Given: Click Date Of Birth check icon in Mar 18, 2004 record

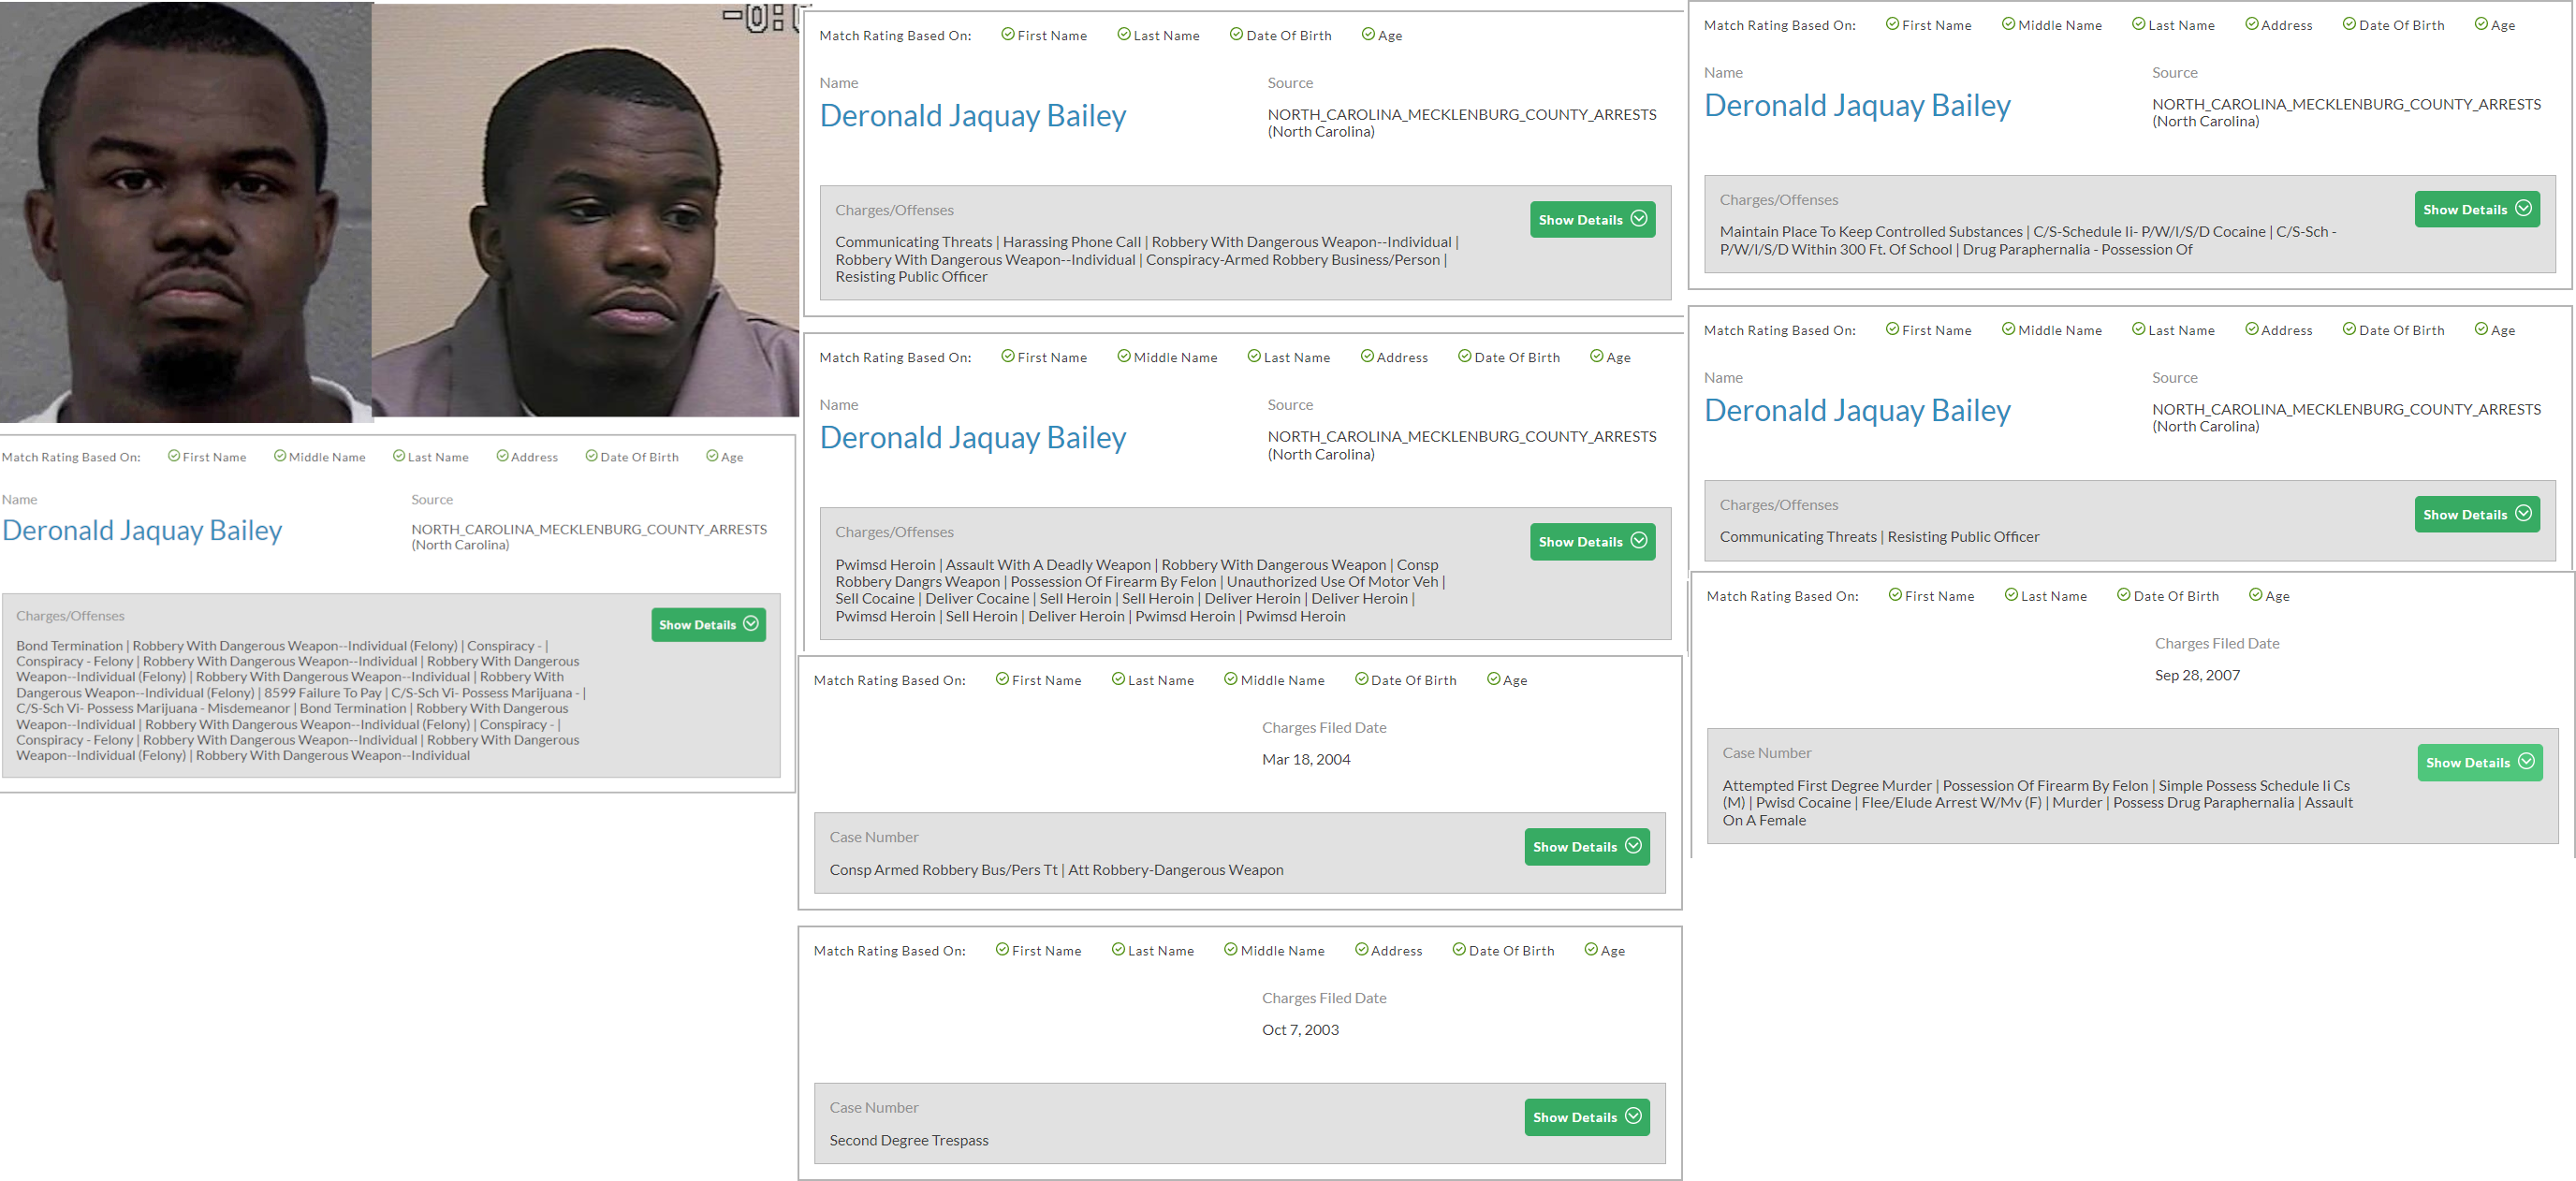Looking at the screenshot, I should click(1361, 679).
